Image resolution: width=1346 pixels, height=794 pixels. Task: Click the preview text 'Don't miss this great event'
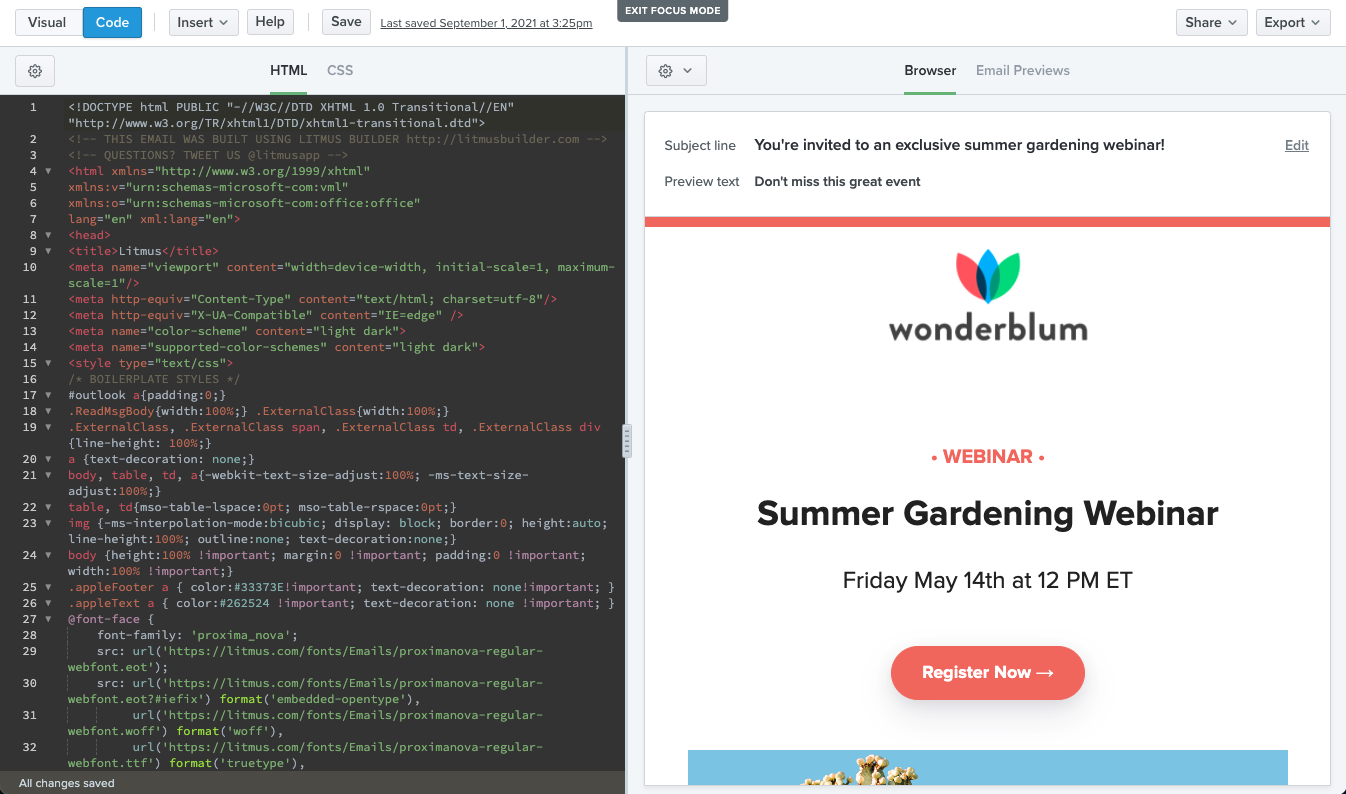pyautogui.click(x=837, y=181)
